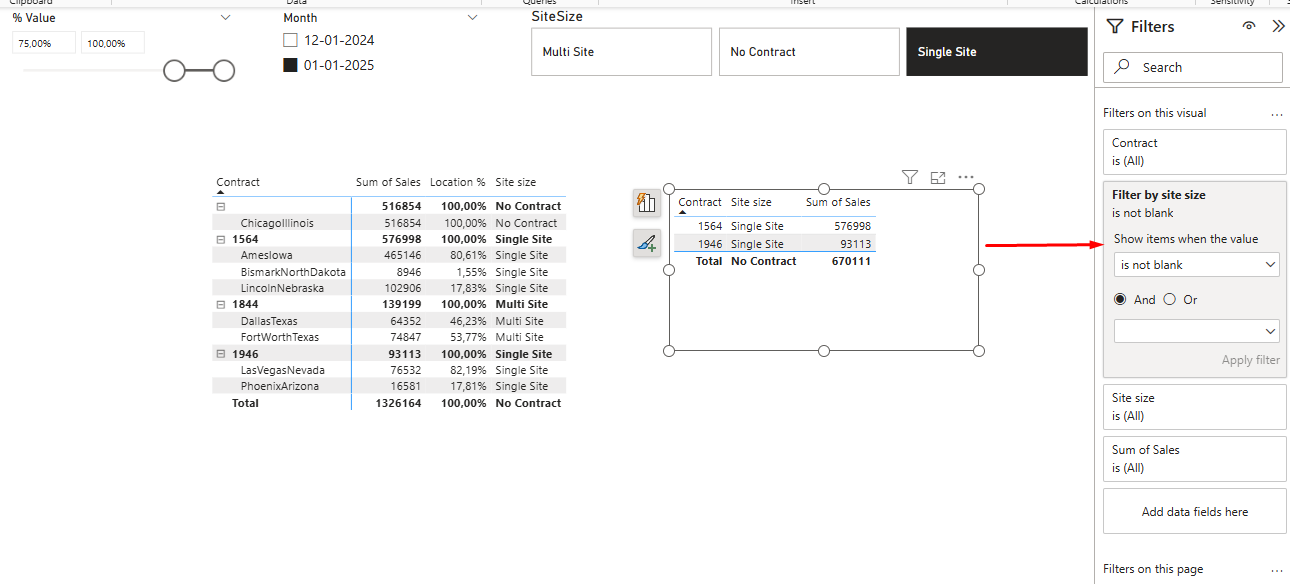Viewport: 1290px width, 584px height.
Task: Select the Single Site slicer button
Action: [x=996, y=52]
